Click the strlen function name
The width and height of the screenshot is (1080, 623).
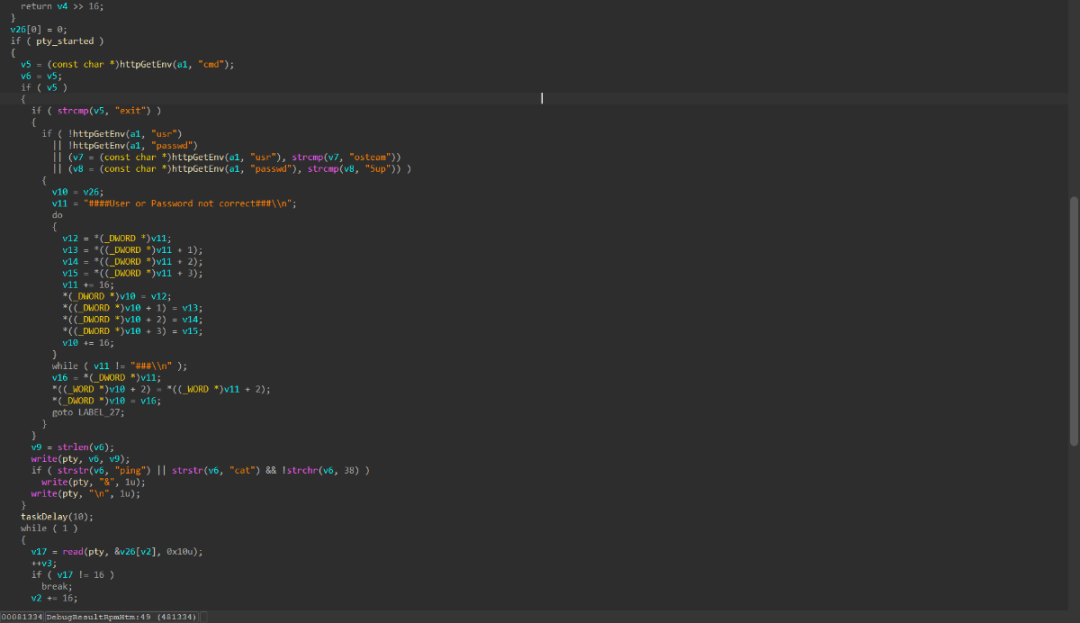pos(72,447)
